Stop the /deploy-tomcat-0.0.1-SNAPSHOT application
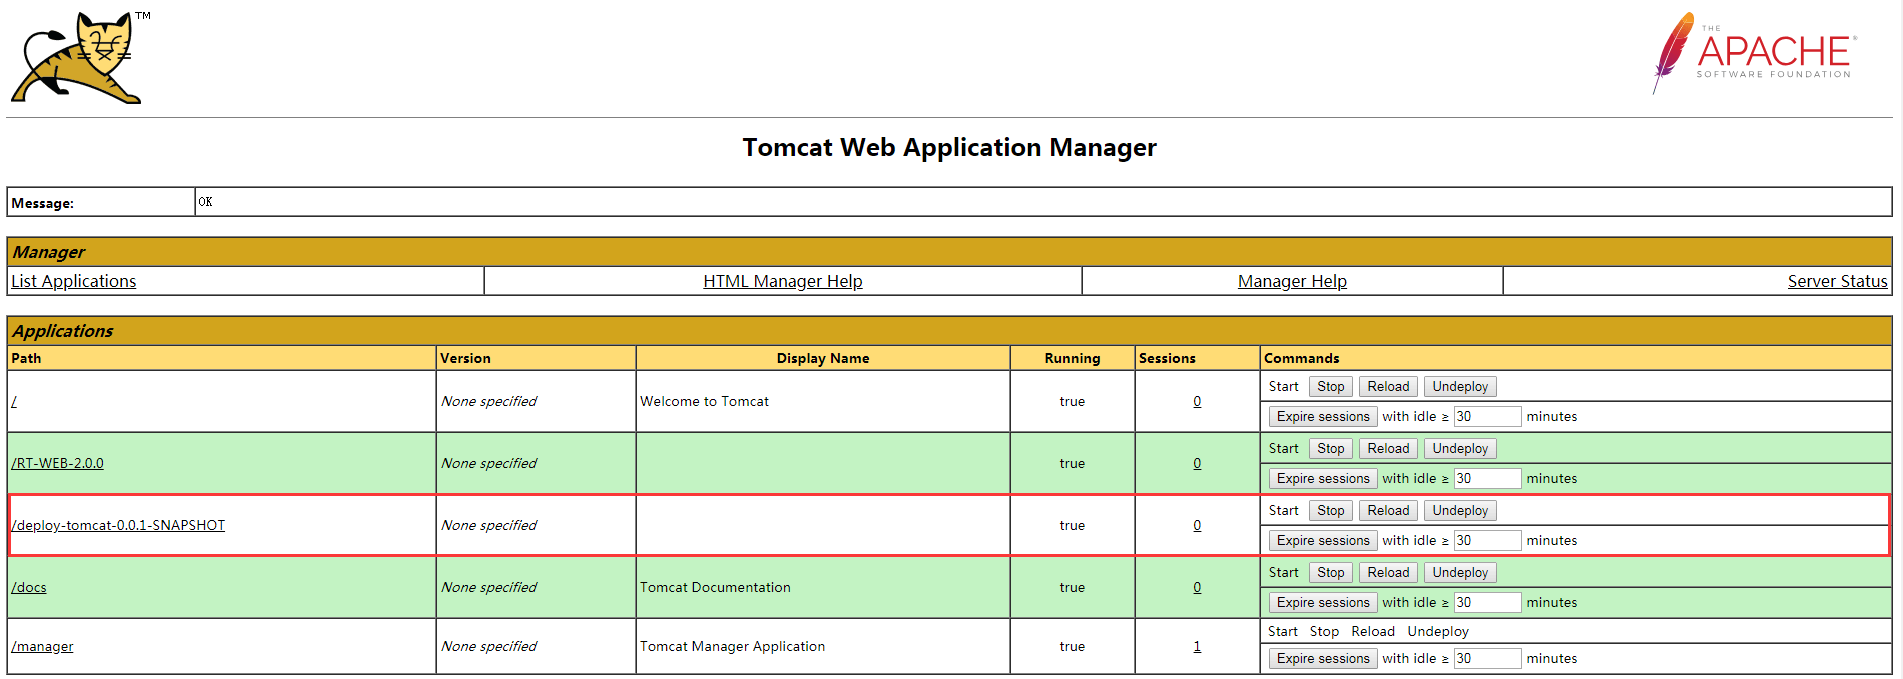The width and height of the screenshot is (1903, 679). pos(1330,510)
